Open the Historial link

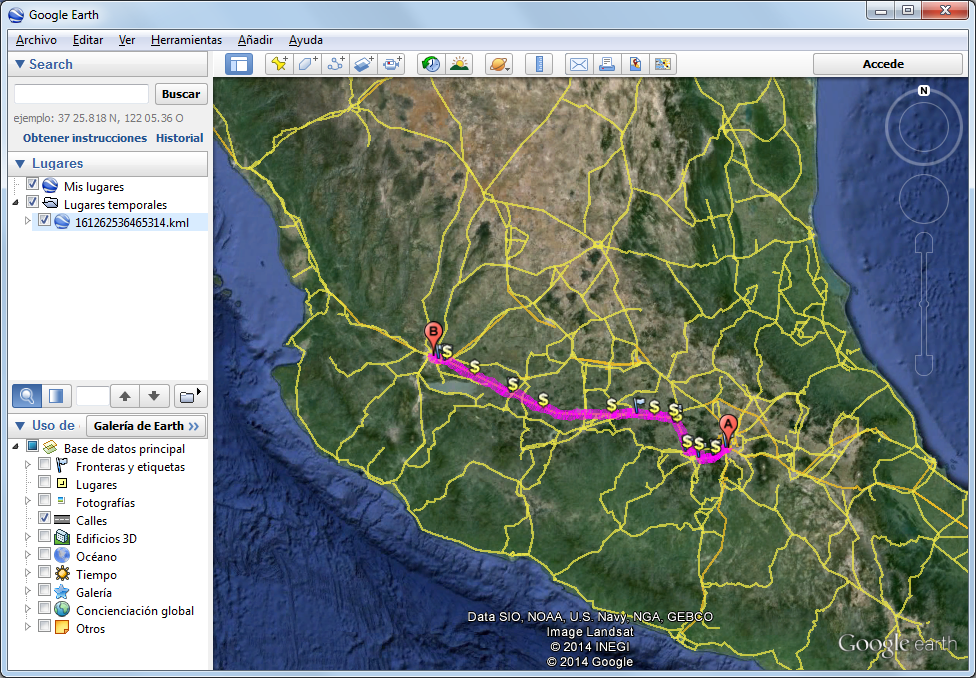tap(179, 138)
